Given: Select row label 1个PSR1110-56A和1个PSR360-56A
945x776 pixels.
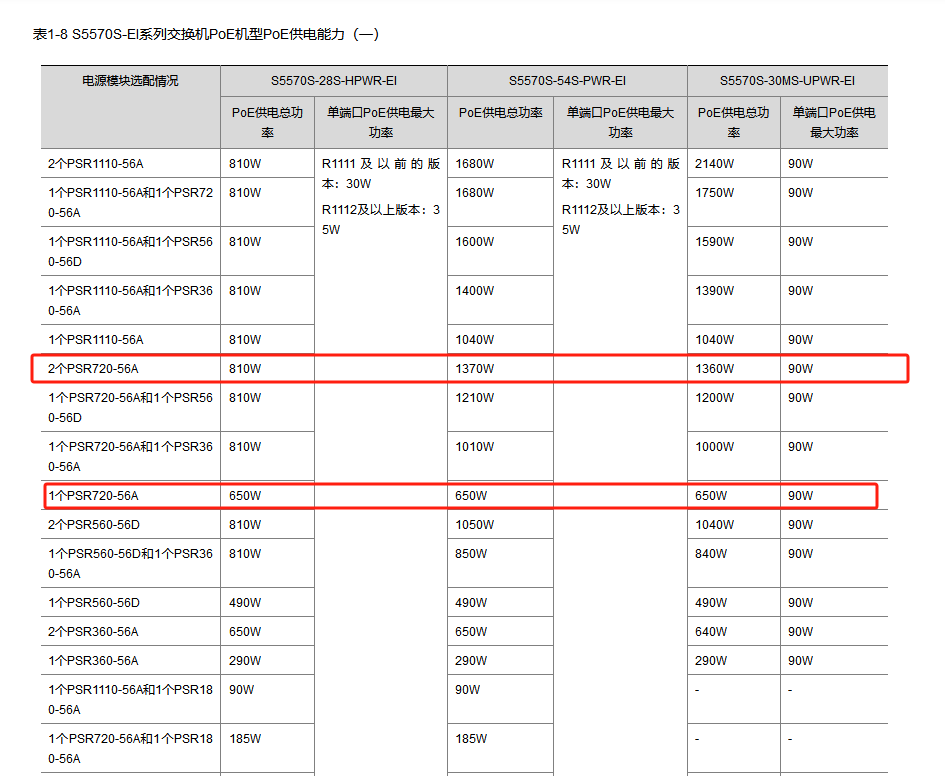Looking at the screenshot, I should (x=131, y=300).
